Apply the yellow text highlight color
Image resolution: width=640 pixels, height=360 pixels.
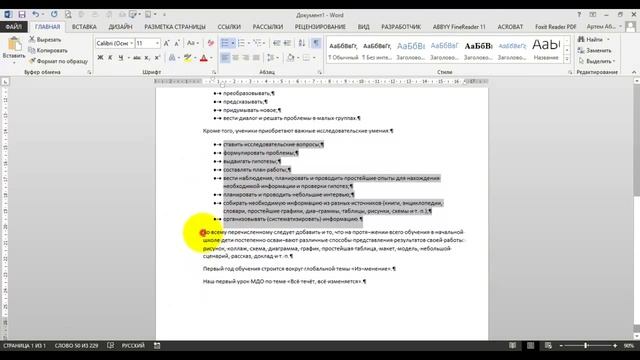pos(187,58)
